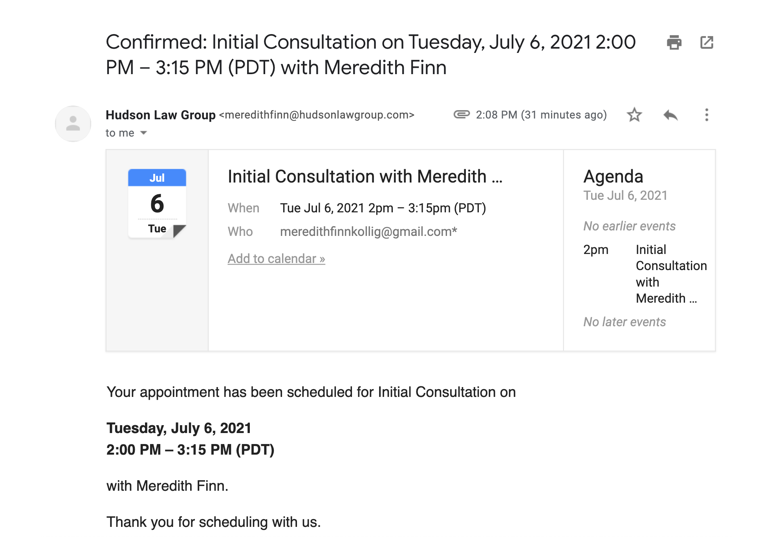The width and height of the screenshot is (775, 560).
Task: Open the 'Initial Consultation with Meredith …' event title
Action: coord(365,177)
